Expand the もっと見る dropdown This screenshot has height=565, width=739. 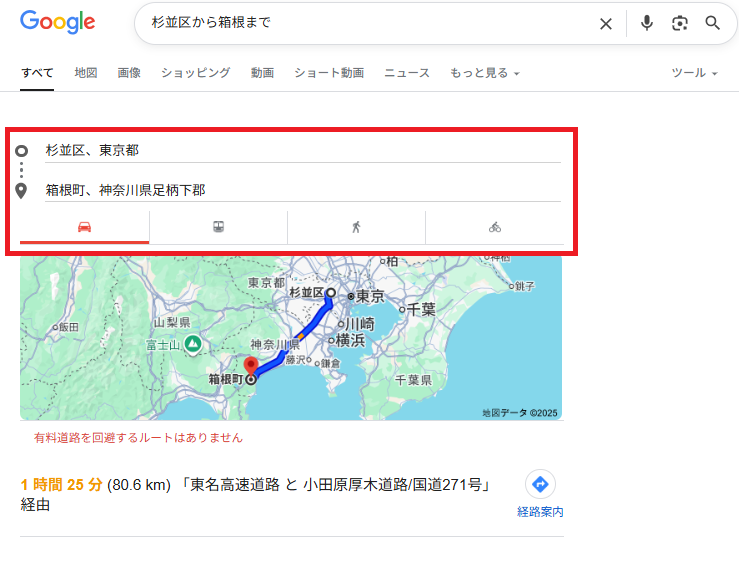click(485, 73)
